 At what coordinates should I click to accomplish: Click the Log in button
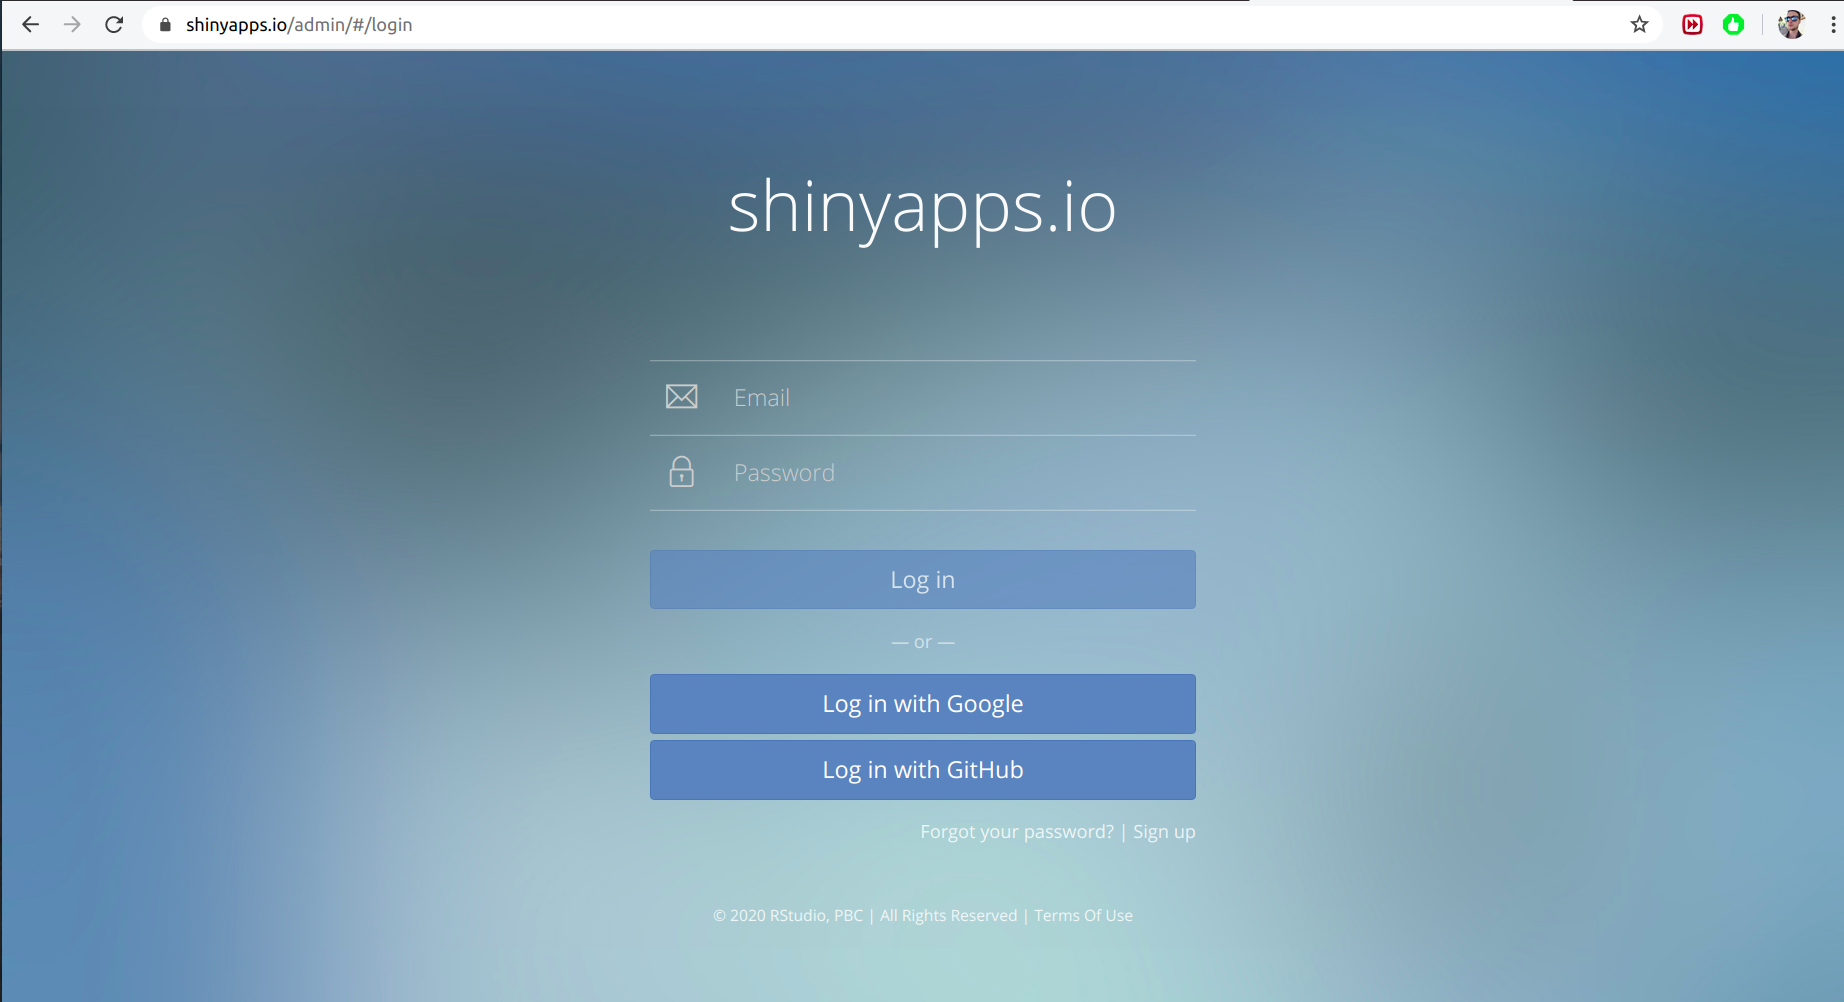(922, 579)
